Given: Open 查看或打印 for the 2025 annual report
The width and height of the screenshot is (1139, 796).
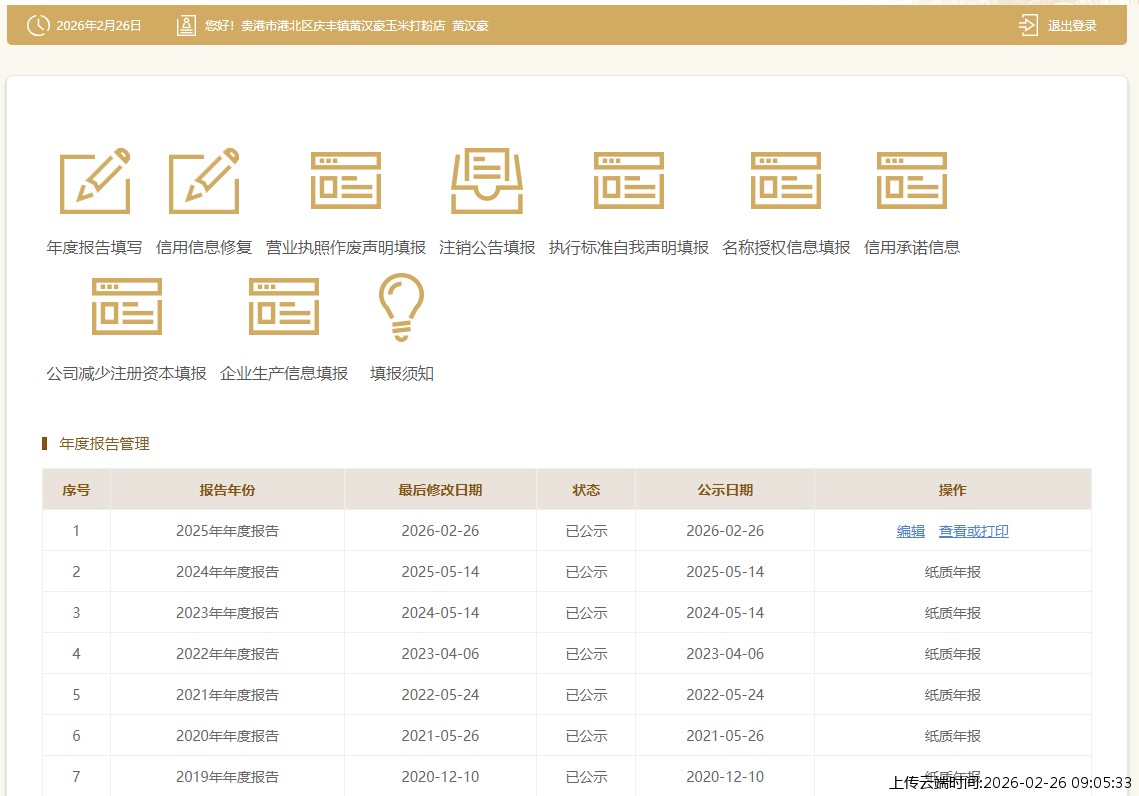Looking at the screenshot, I should (x=973, y=531).
